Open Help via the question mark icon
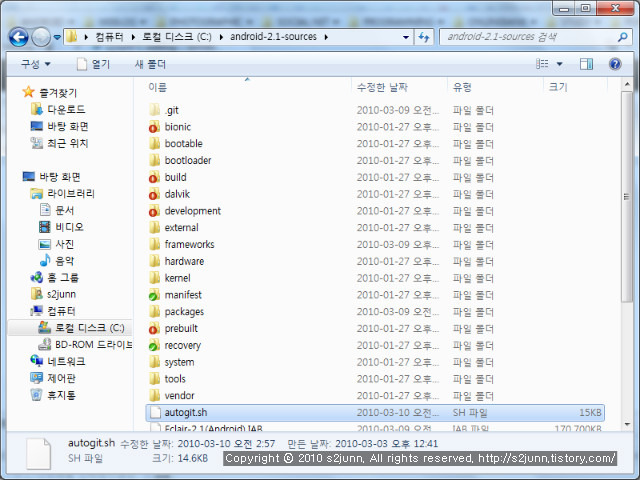 click(615, 64)
